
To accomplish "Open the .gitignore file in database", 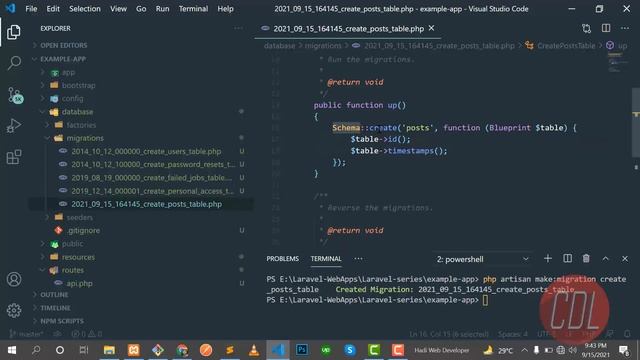I will (83, 231).
